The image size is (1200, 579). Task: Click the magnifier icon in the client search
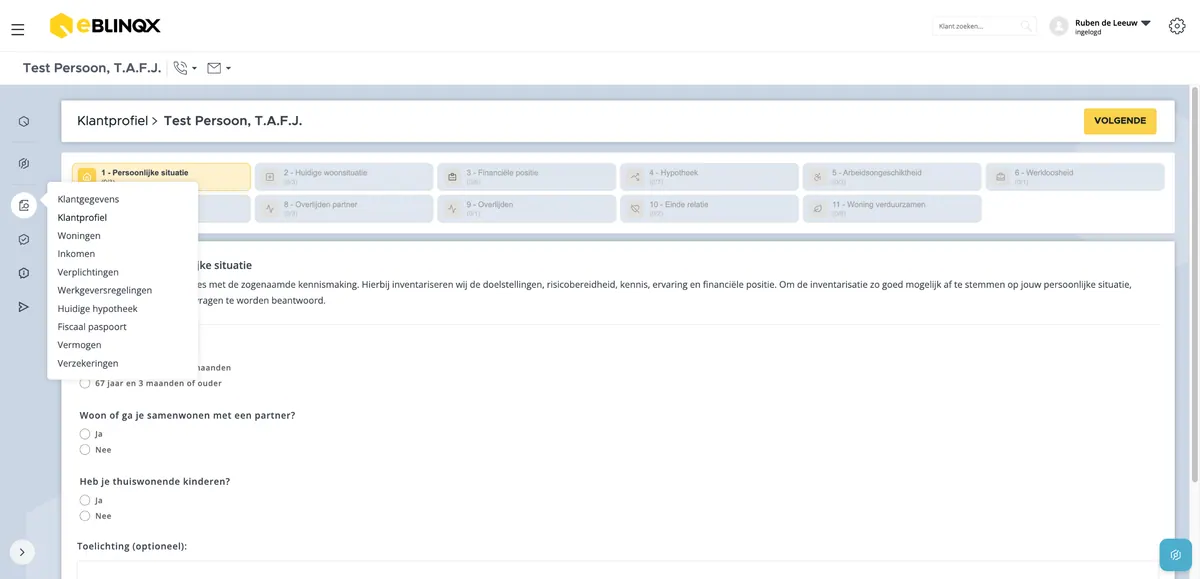pyautogui.click(x=1026, y=26)
